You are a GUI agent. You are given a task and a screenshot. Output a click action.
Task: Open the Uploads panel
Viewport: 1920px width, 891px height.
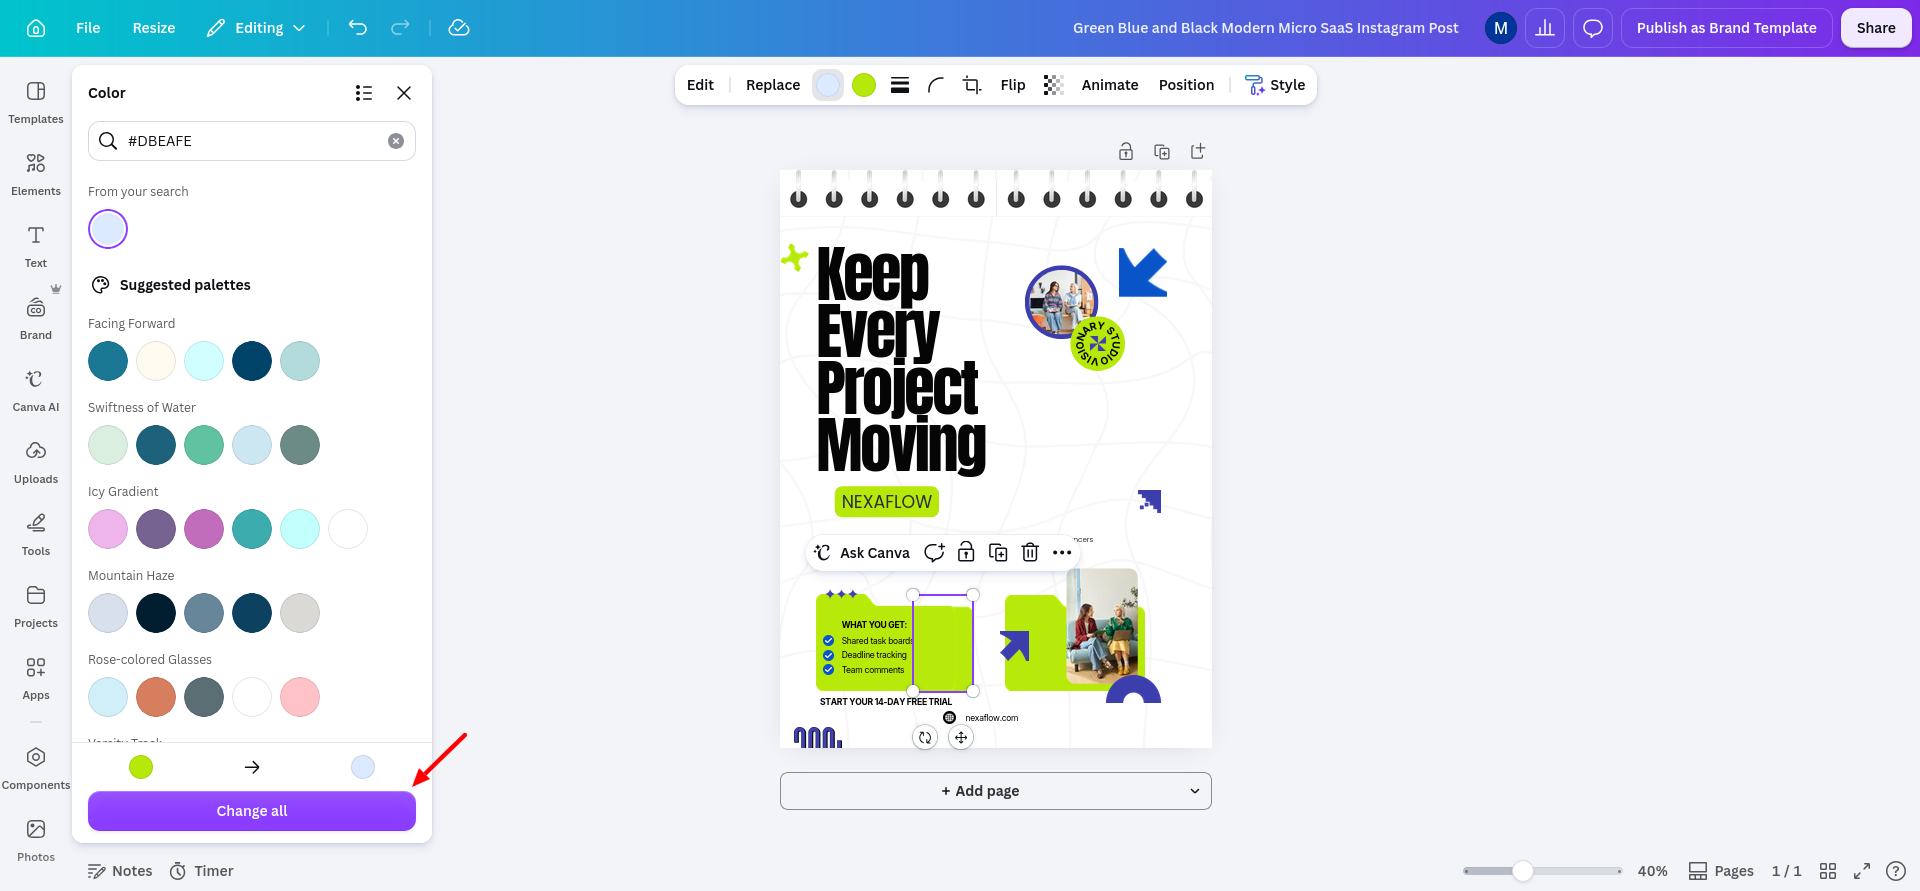point(36,461)
